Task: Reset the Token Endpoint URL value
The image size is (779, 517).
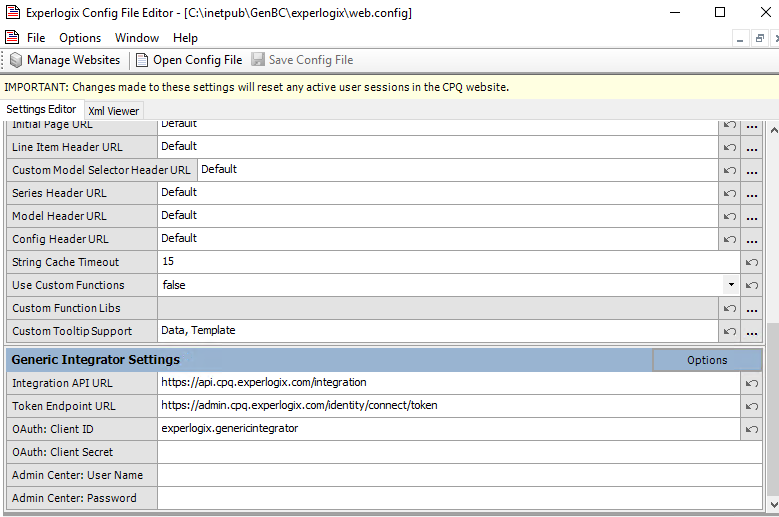Action: point(752,406)
